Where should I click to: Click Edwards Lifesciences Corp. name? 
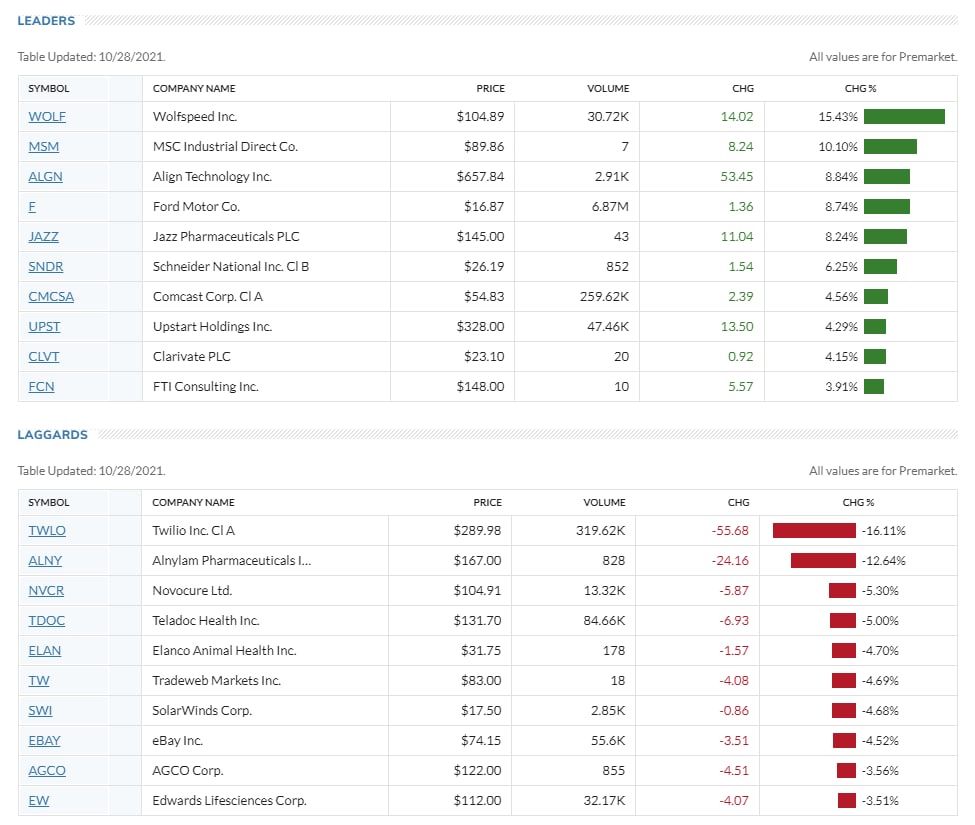pyautogui.click(x=229, y=801)
